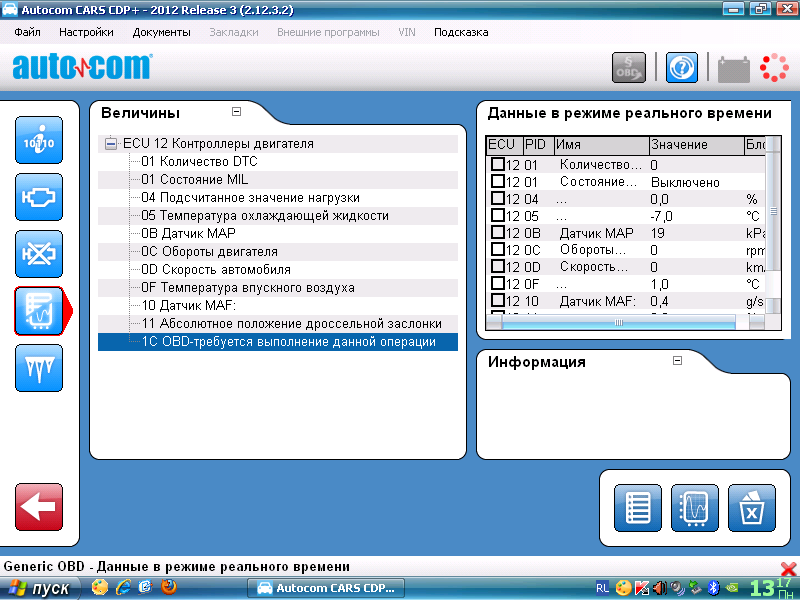Image resolution: width=800 pixels, height=600 pixels.
Task: Collapse the Величины panel
Action: tap(236, 112)
